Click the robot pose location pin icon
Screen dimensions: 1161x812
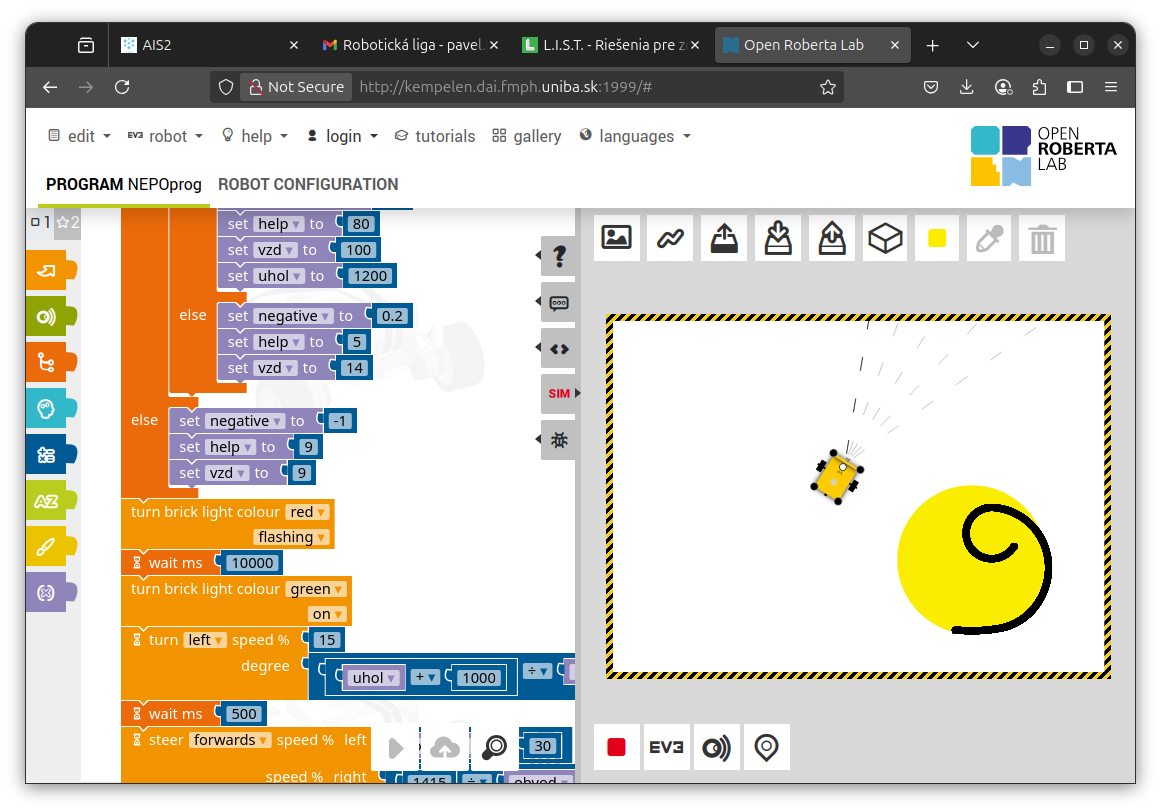[766, 747]
